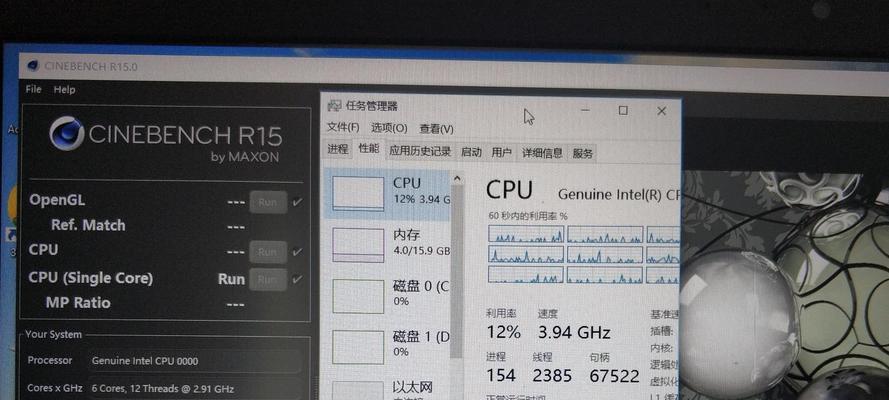Open the 文件(F) menu in Task Manager
The width and height of the screenshot is (889, 400).
click(x=344, y=127)
